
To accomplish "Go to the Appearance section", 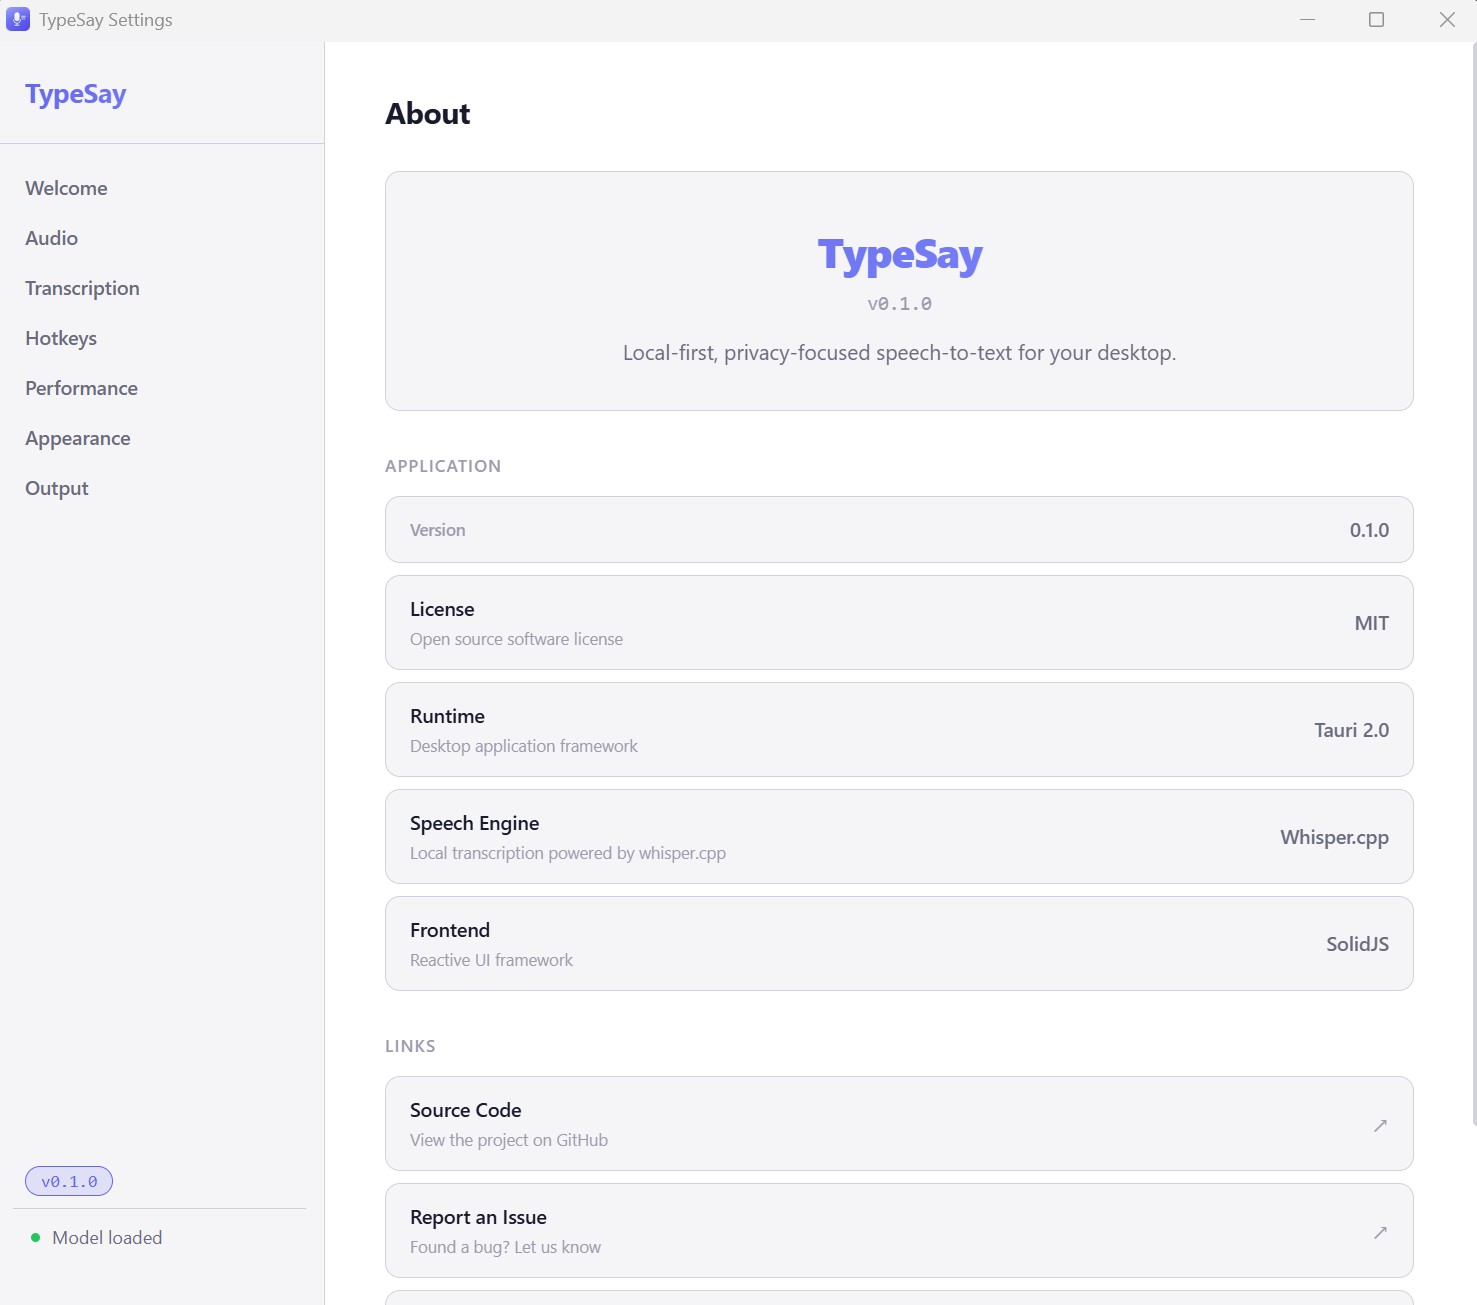I will click(x=77, y=438).
